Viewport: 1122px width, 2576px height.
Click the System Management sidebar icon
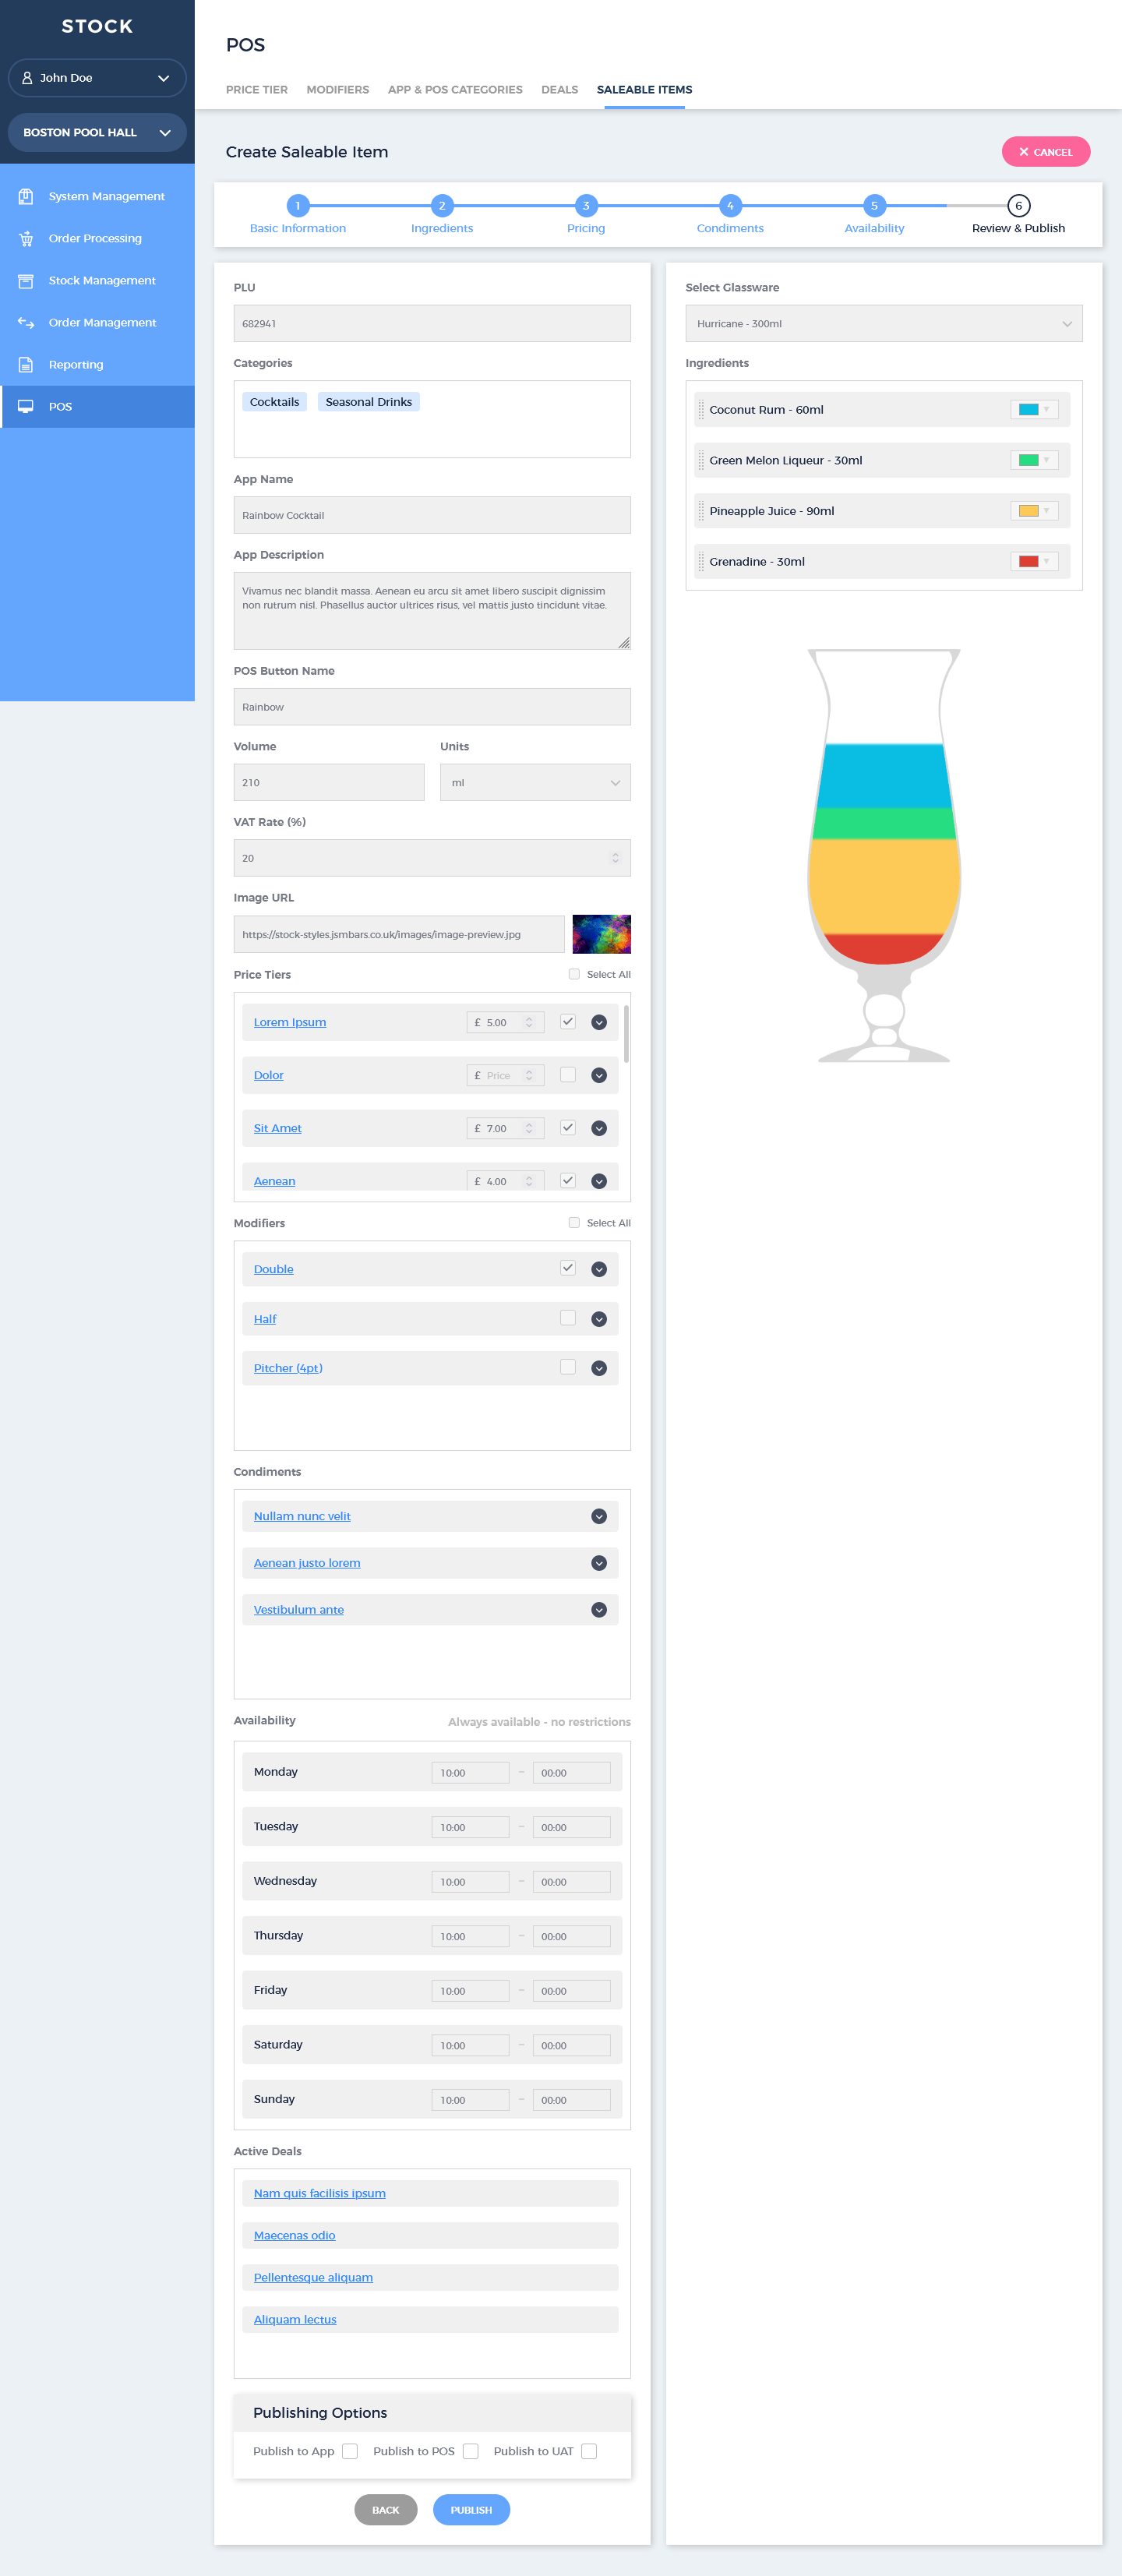point(26,196)
